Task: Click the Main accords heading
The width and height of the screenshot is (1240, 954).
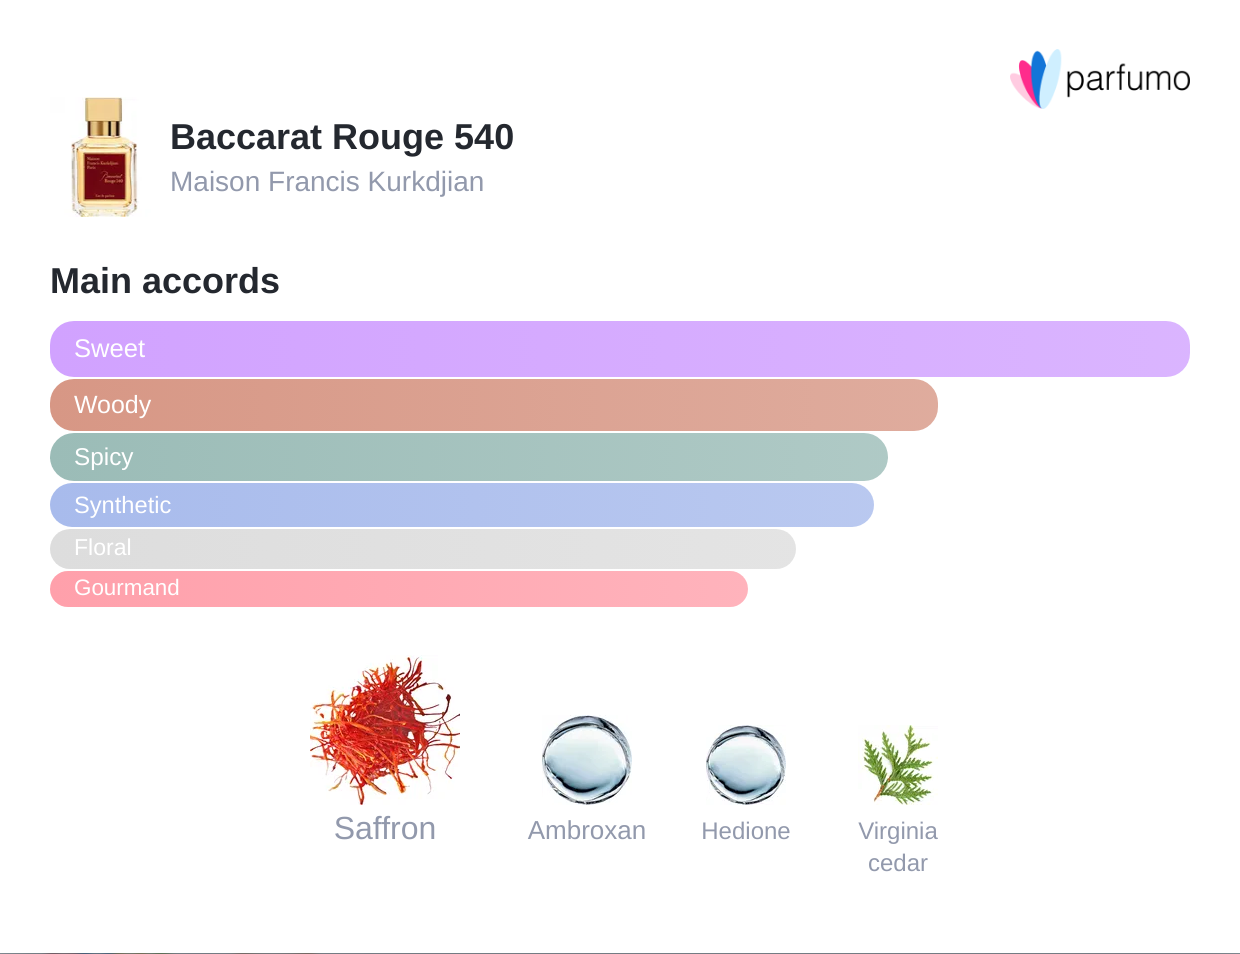Action: 165,281
